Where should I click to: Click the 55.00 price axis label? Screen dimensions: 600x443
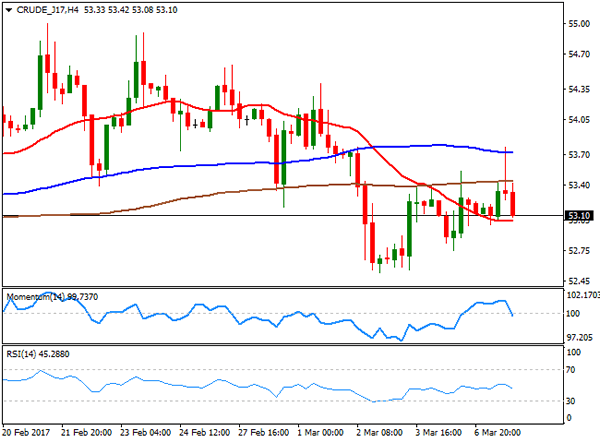point(579,24)
